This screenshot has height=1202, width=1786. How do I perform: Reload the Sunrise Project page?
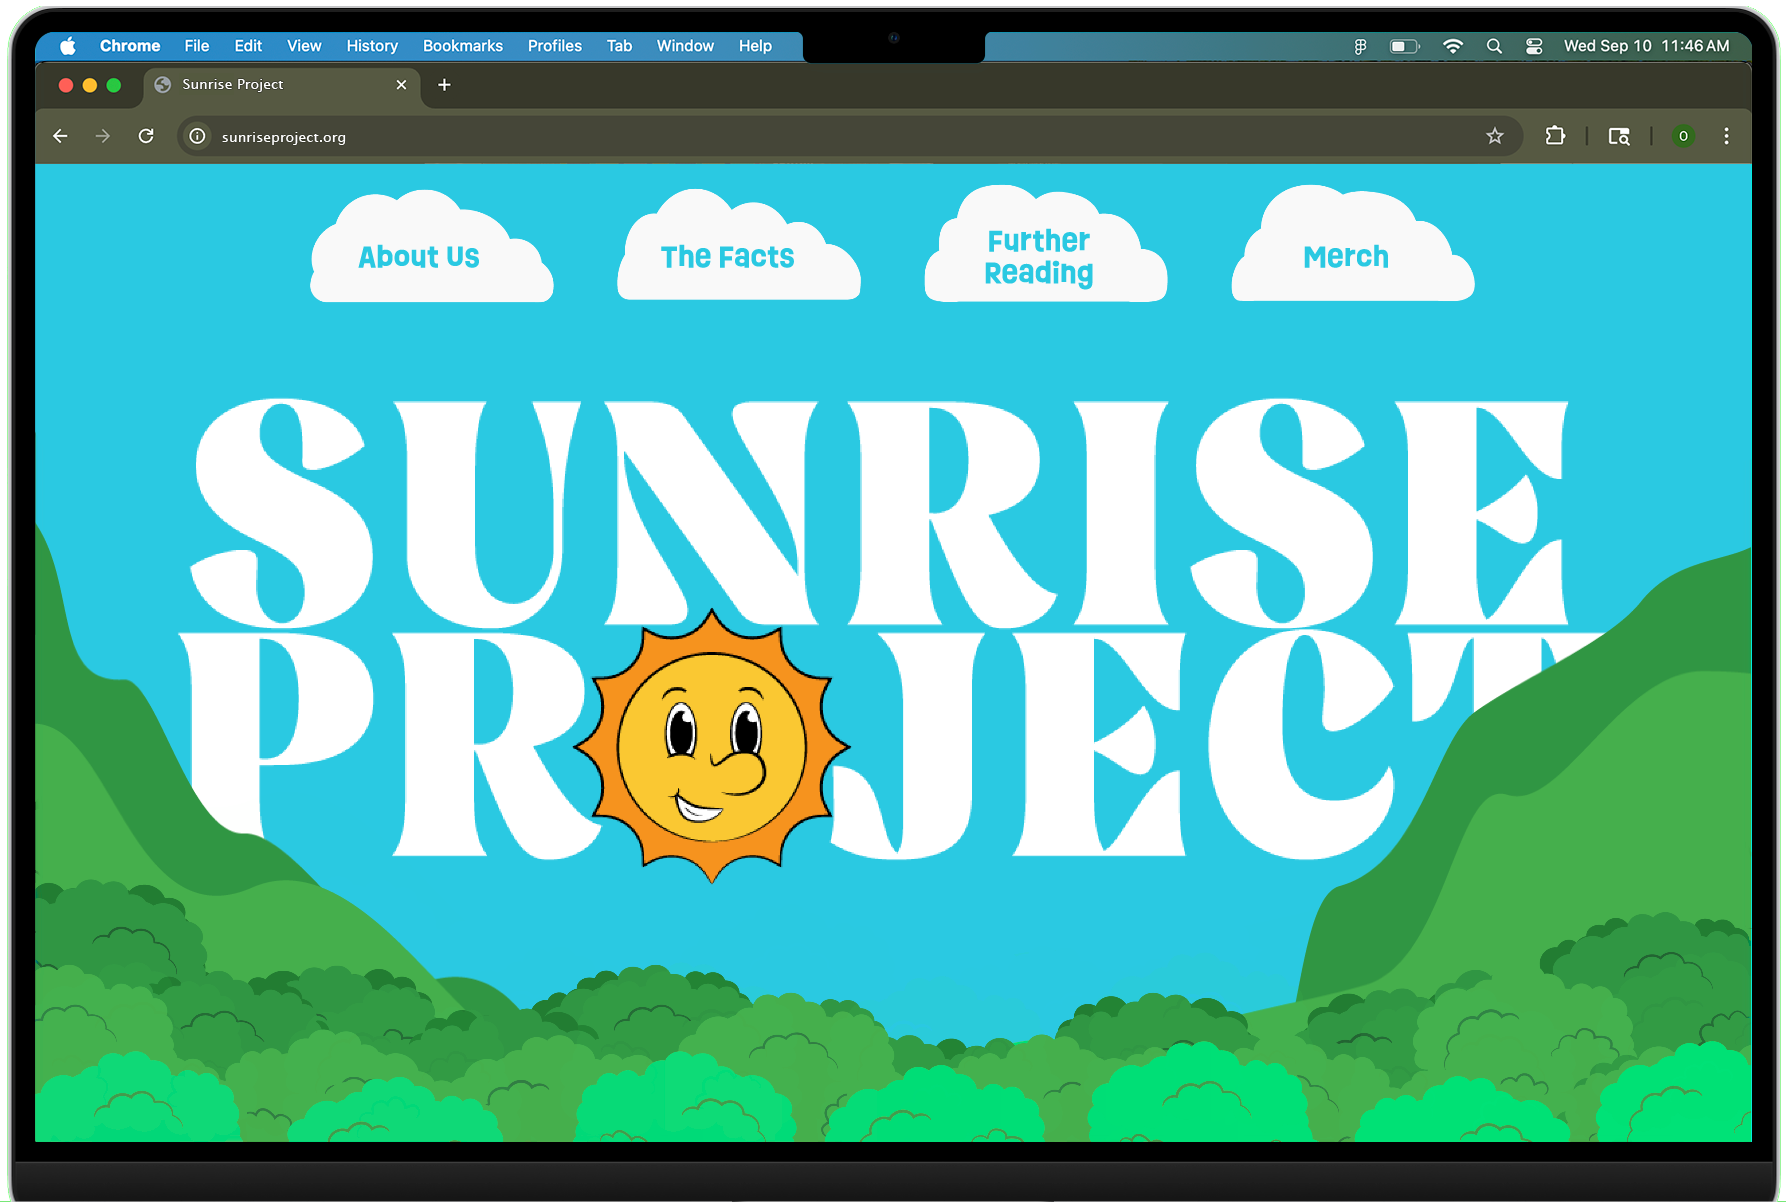point(146,136)
